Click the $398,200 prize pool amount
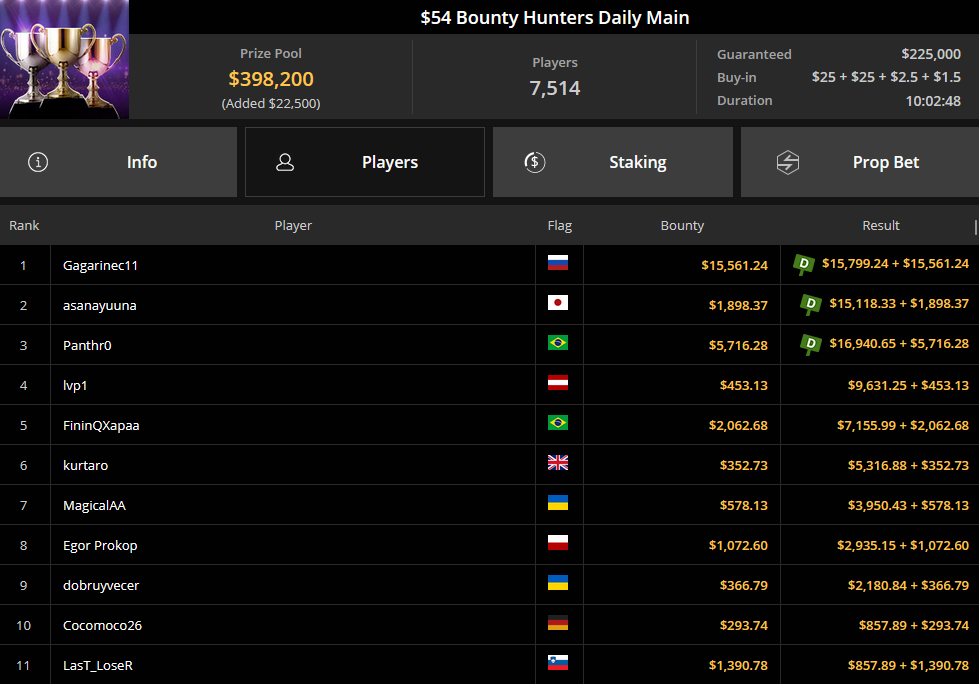 point(271,79)
